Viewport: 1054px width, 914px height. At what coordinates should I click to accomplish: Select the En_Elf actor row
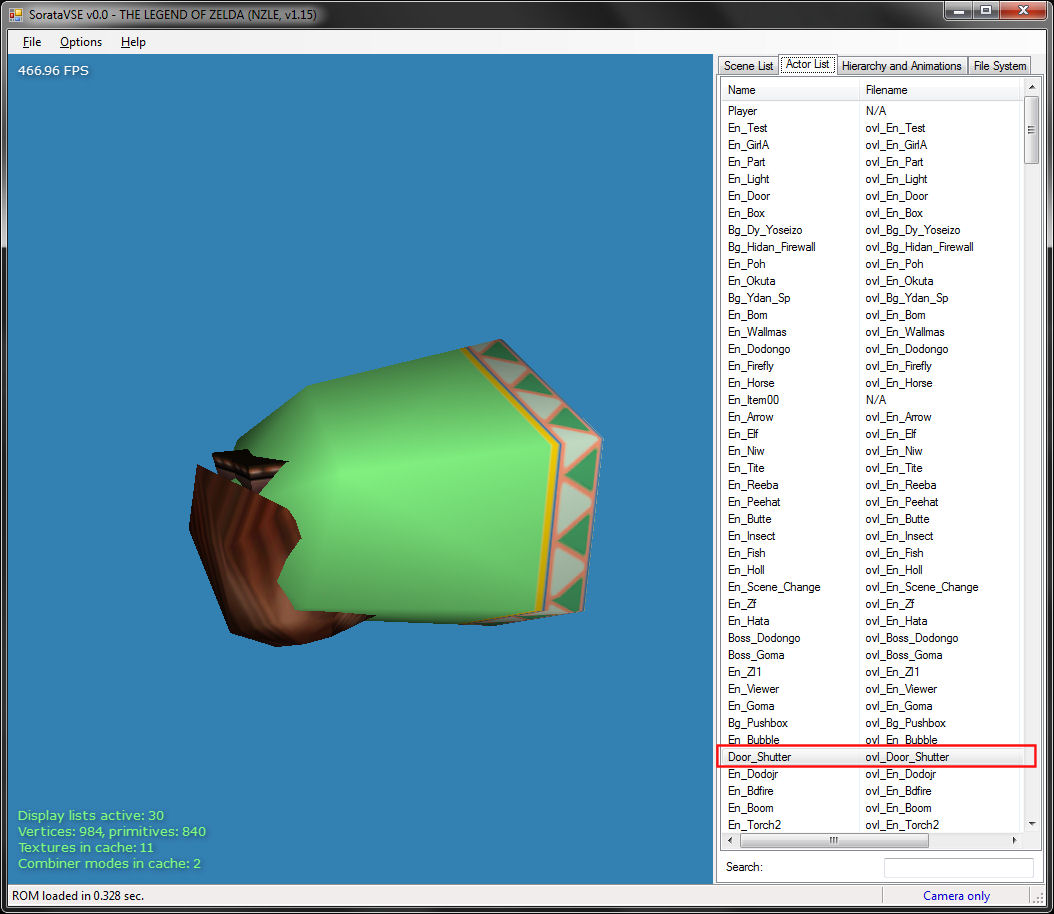873,434
